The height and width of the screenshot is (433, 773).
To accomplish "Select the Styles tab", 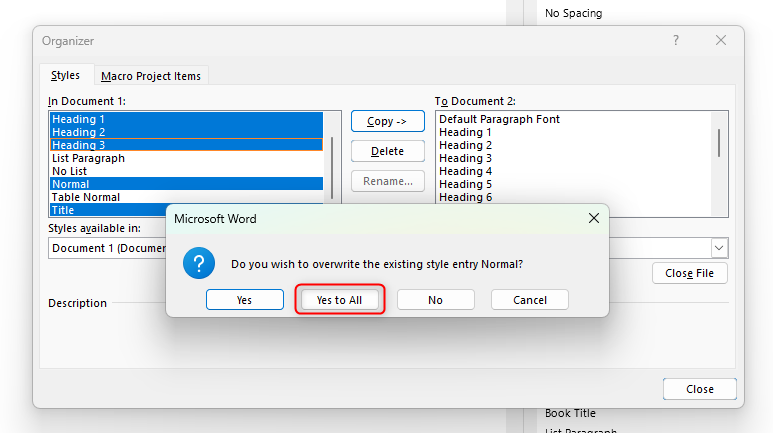I will click(66, 76).
